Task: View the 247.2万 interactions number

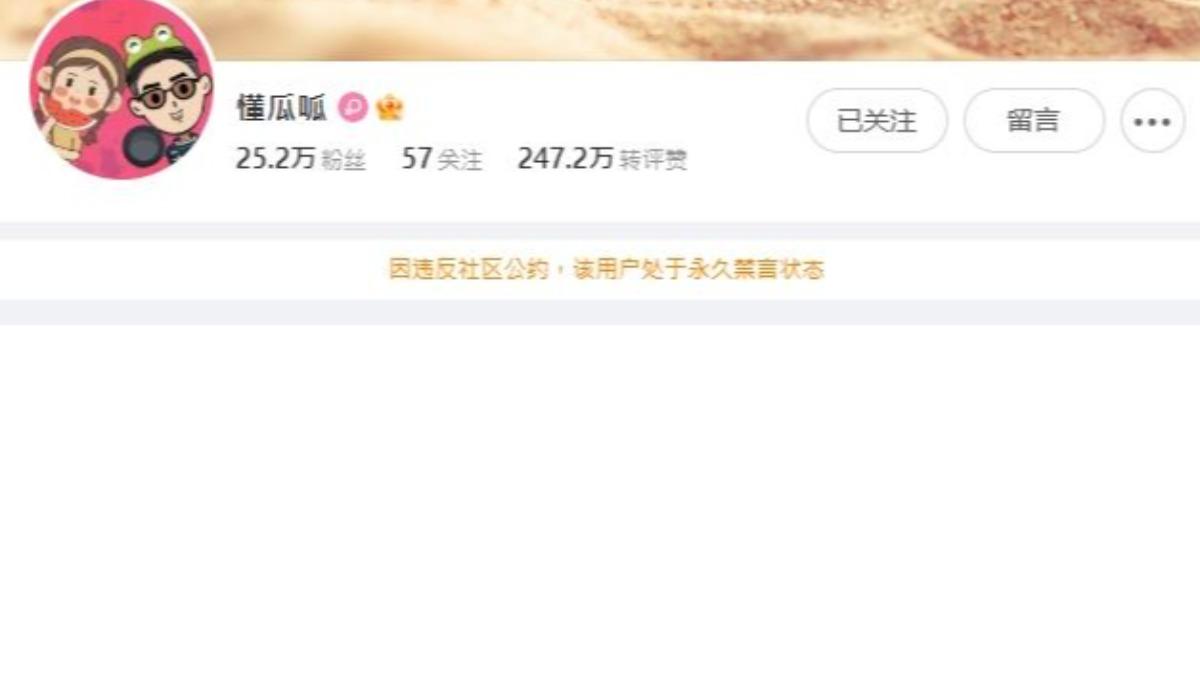Action: tap(565, 159)
